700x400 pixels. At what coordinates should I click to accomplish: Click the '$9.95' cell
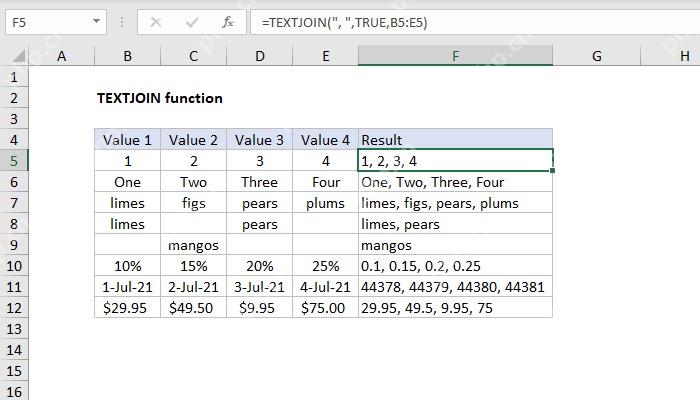click(x=259, y=308)
